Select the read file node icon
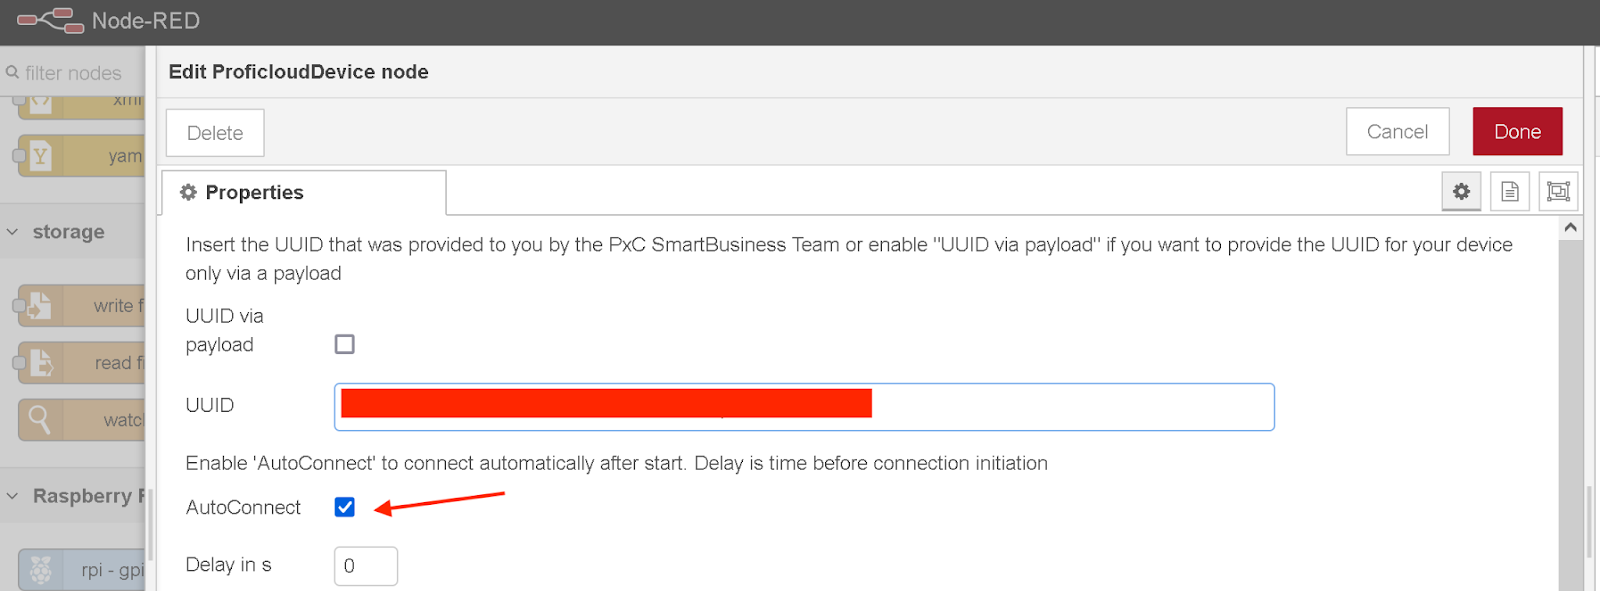 (x=40, y=363)
